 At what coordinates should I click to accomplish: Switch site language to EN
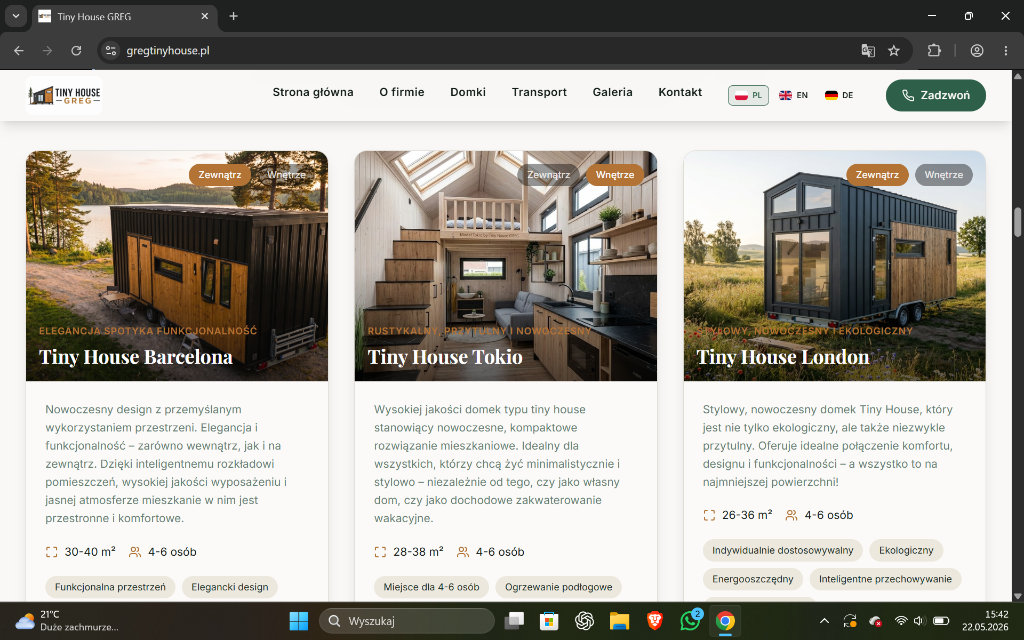click(793, 95)
